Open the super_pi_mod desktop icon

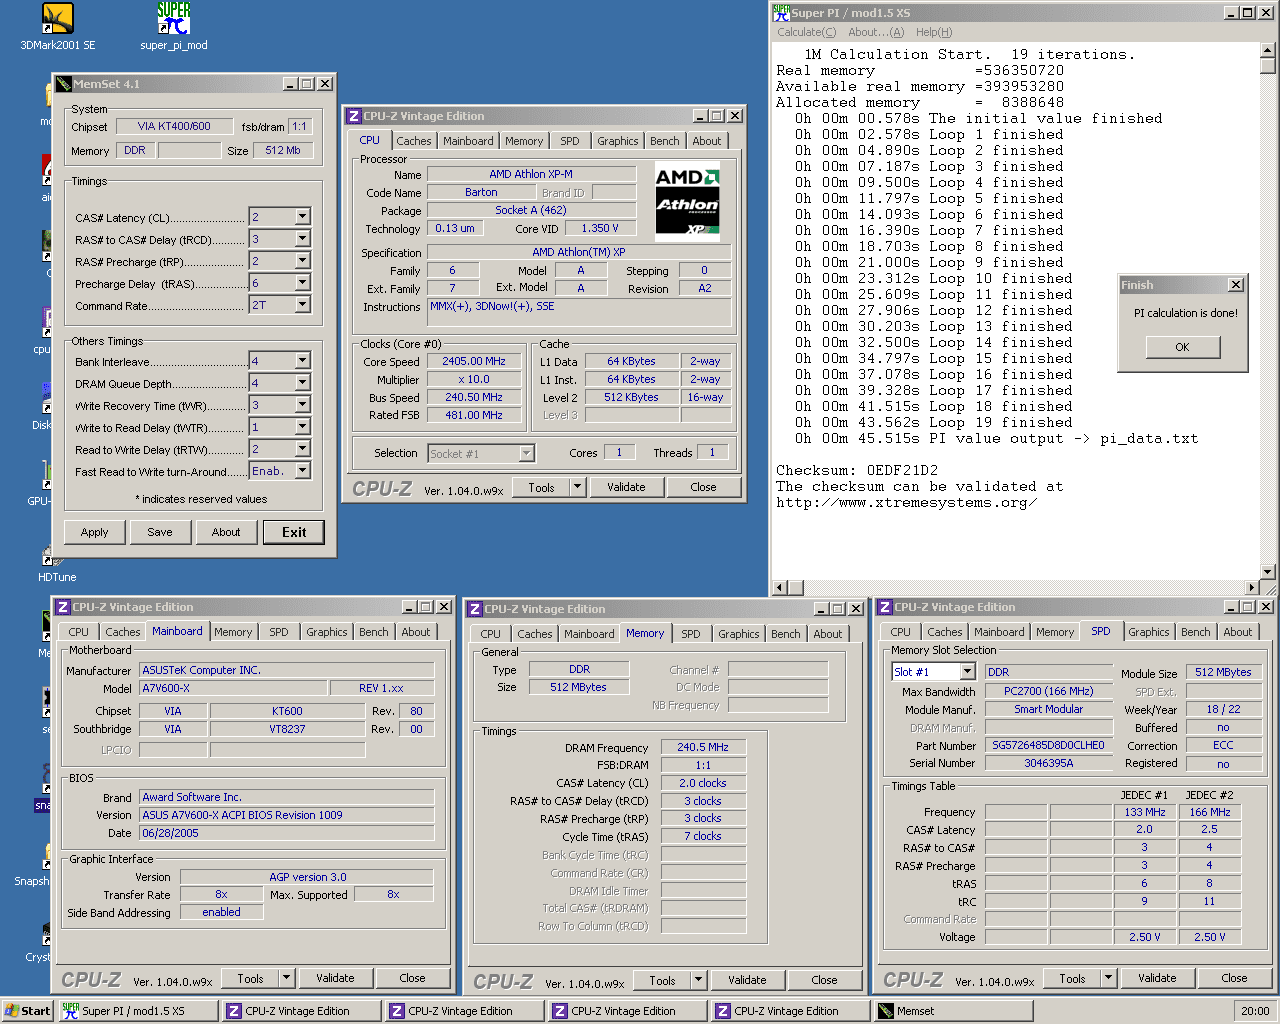(172, 17)
